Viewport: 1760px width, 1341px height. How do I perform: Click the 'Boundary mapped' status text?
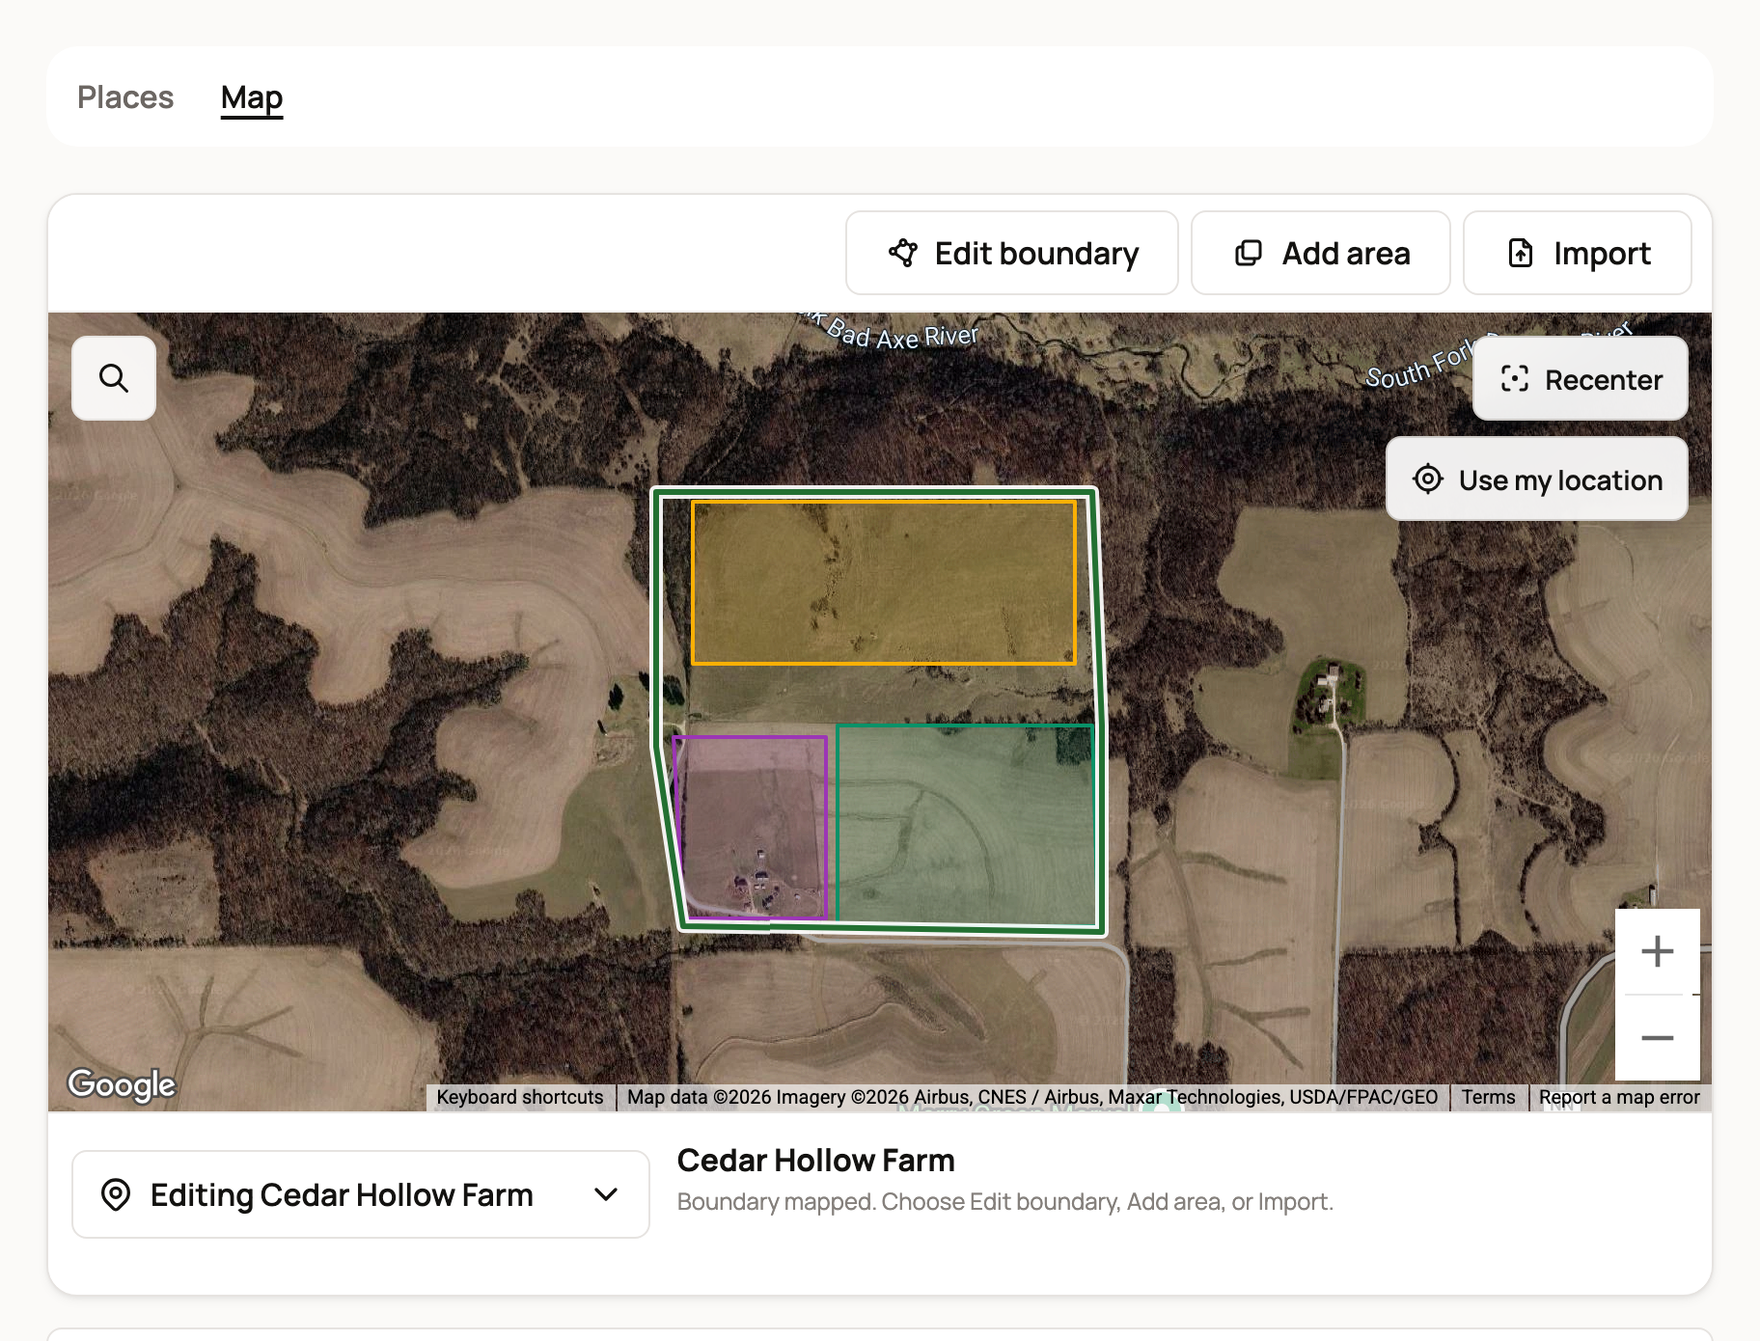(1005, 1201)
